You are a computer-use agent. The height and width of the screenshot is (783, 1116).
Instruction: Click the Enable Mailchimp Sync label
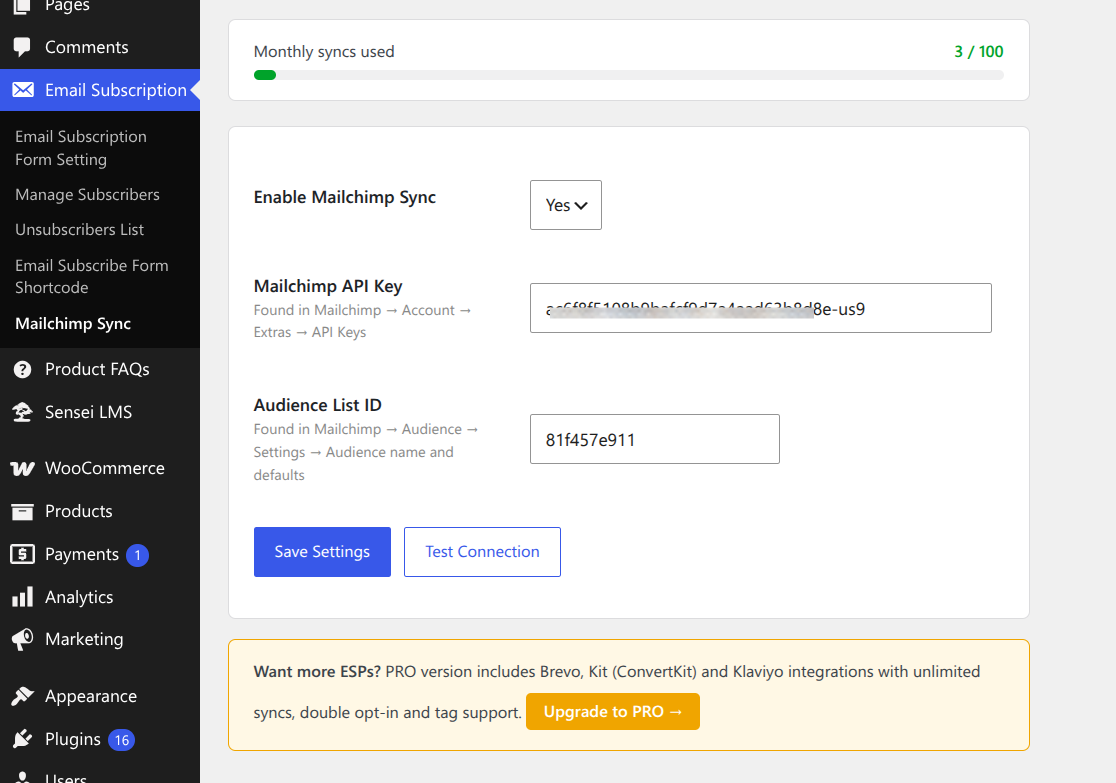(345, 197)
